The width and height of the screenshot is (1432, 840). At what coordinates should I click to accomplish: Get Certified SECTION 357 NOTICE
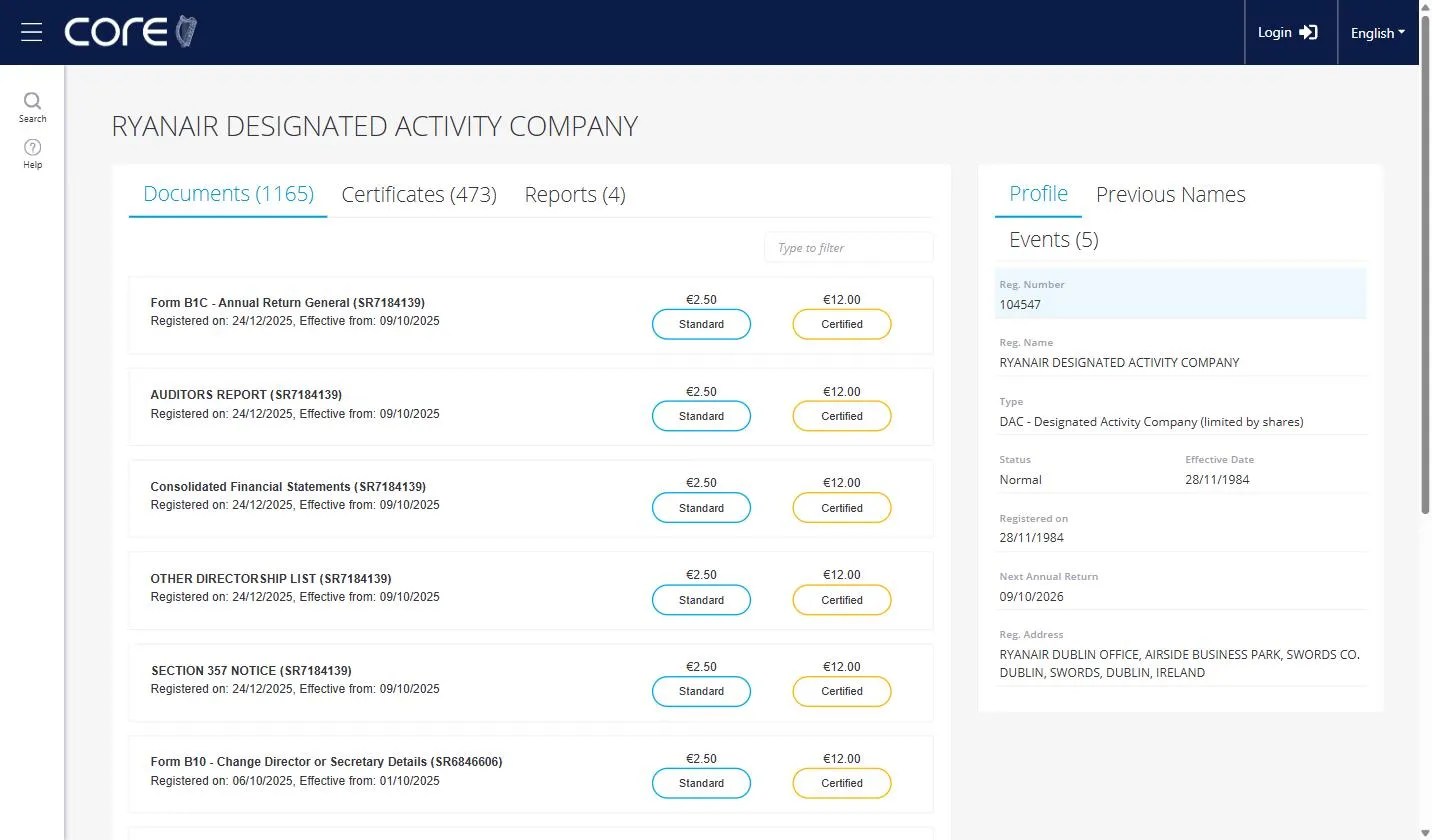842,691
